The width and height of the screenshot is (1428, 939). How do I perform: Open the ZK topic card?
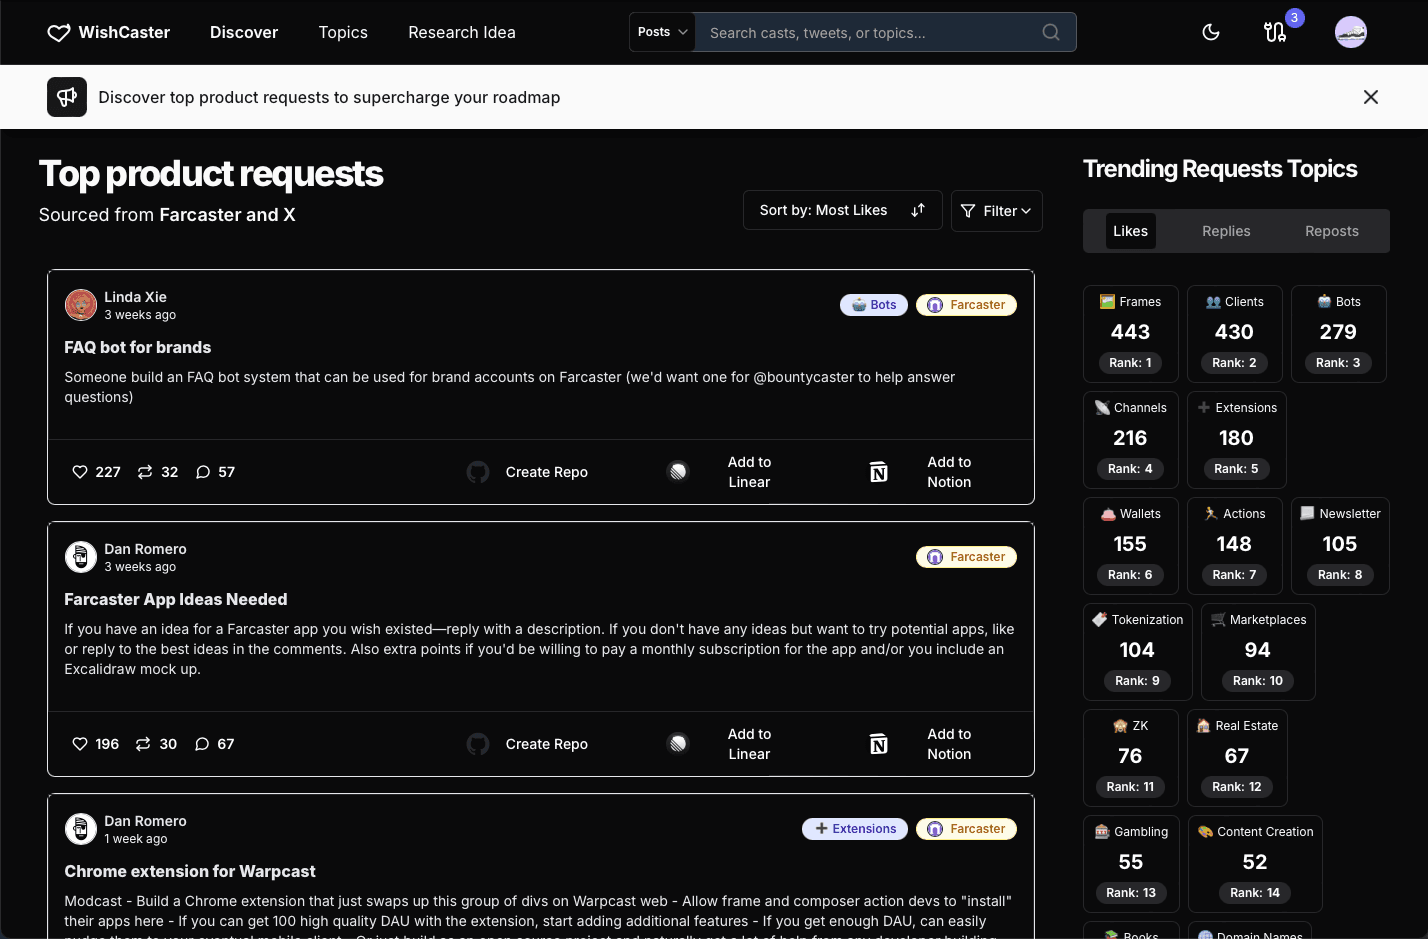[1131, 758]
